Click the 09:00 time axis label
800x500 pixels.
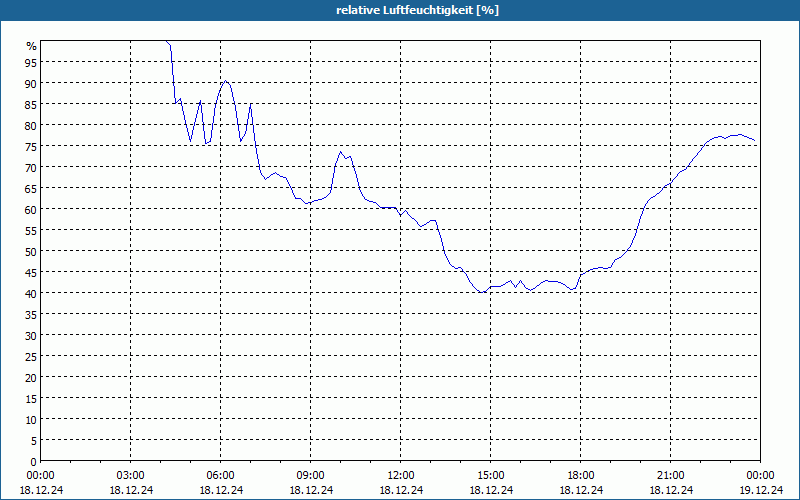click(x=311, y=476)
